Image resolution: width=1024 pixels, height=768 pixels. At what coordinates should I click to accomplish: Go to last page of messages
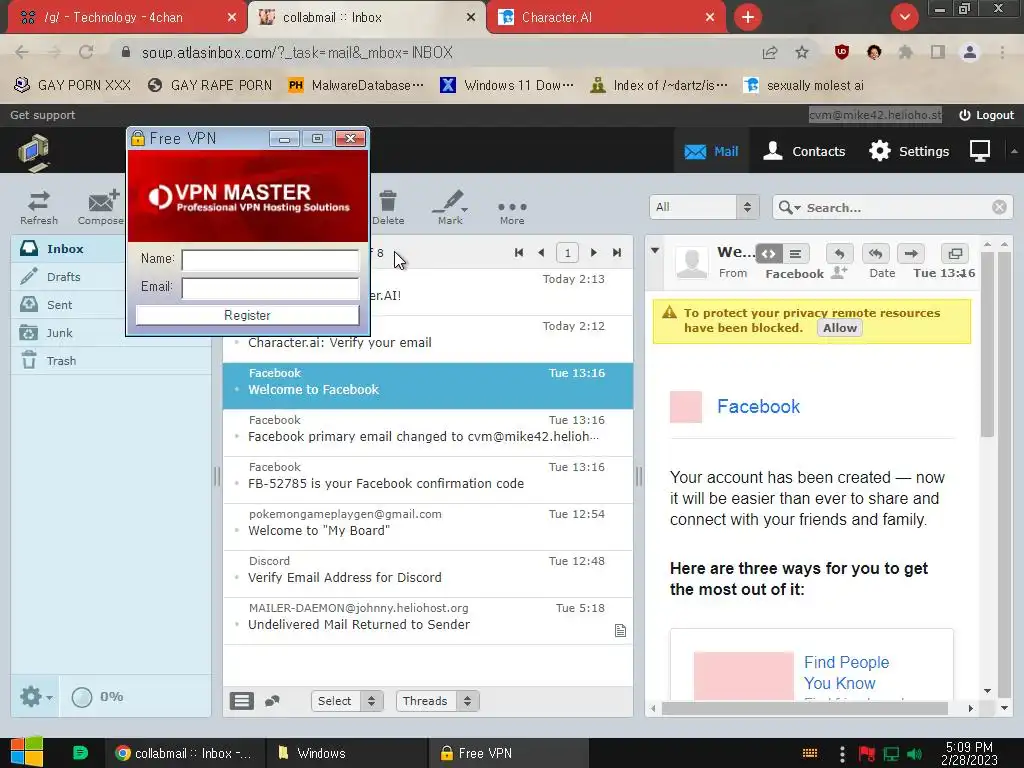[616, 253]
